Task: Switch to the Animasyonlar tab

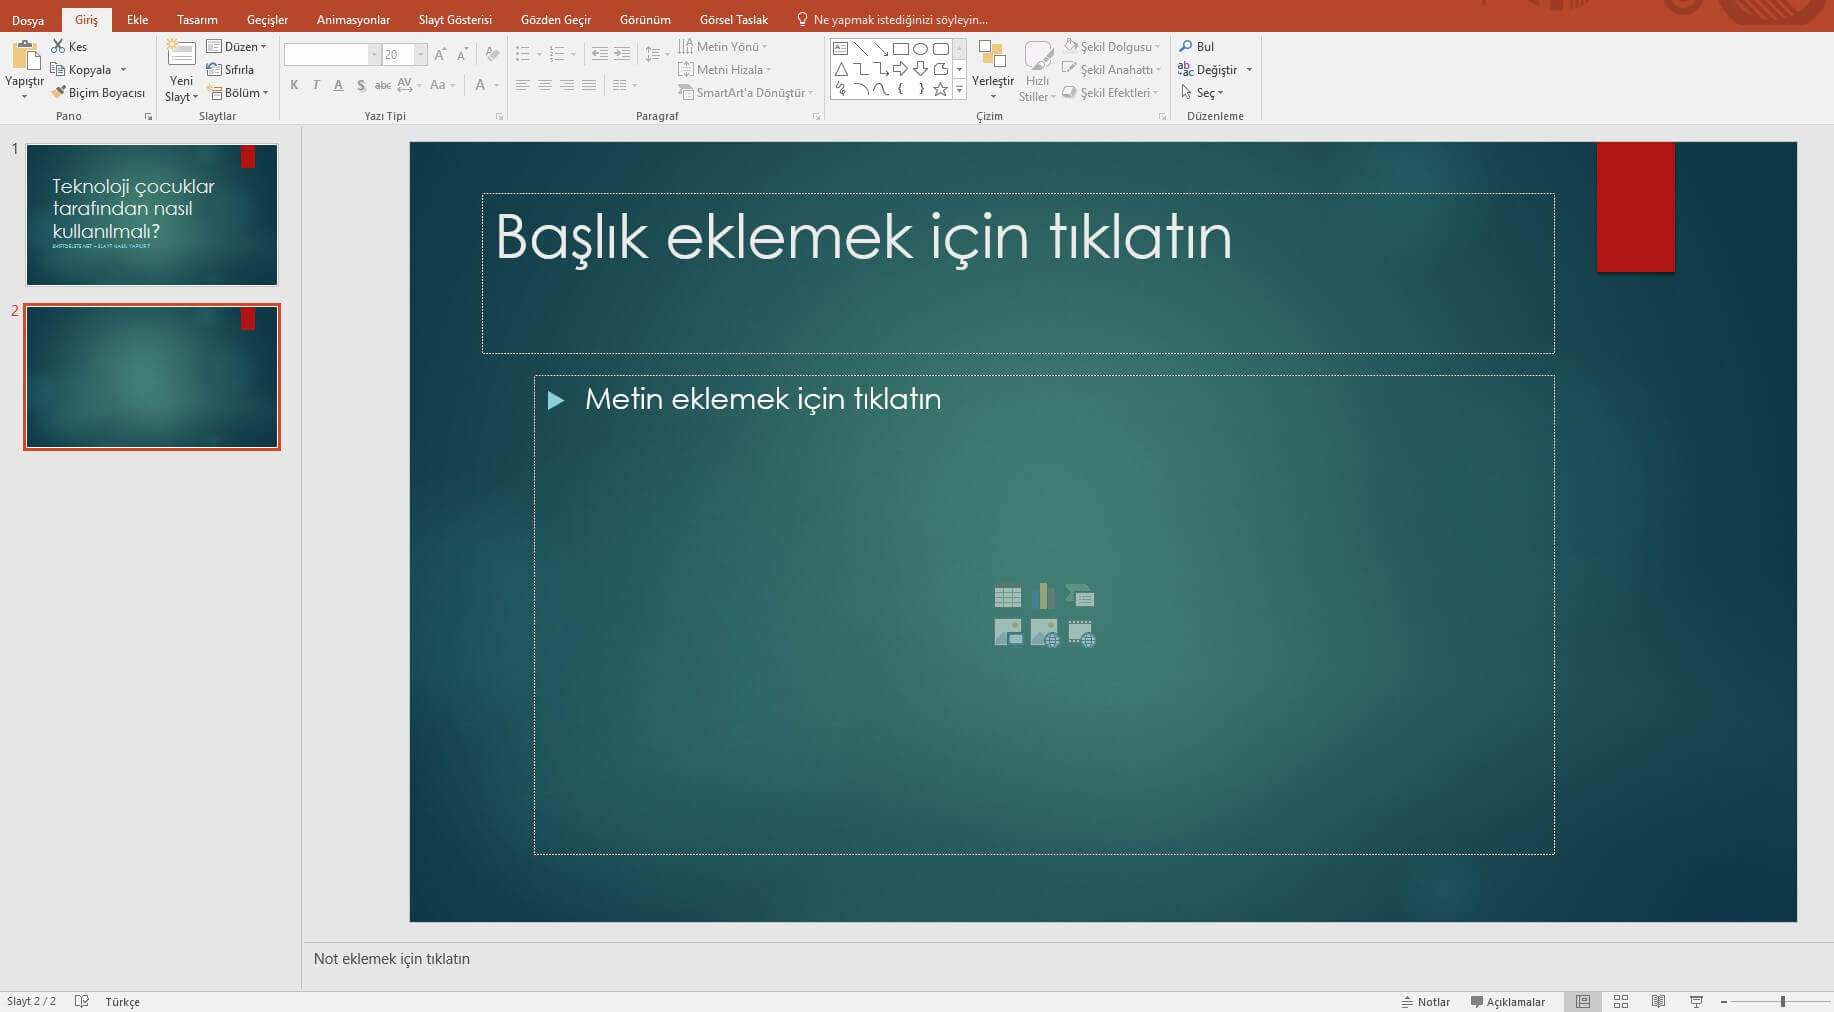Action: (353, 20)
